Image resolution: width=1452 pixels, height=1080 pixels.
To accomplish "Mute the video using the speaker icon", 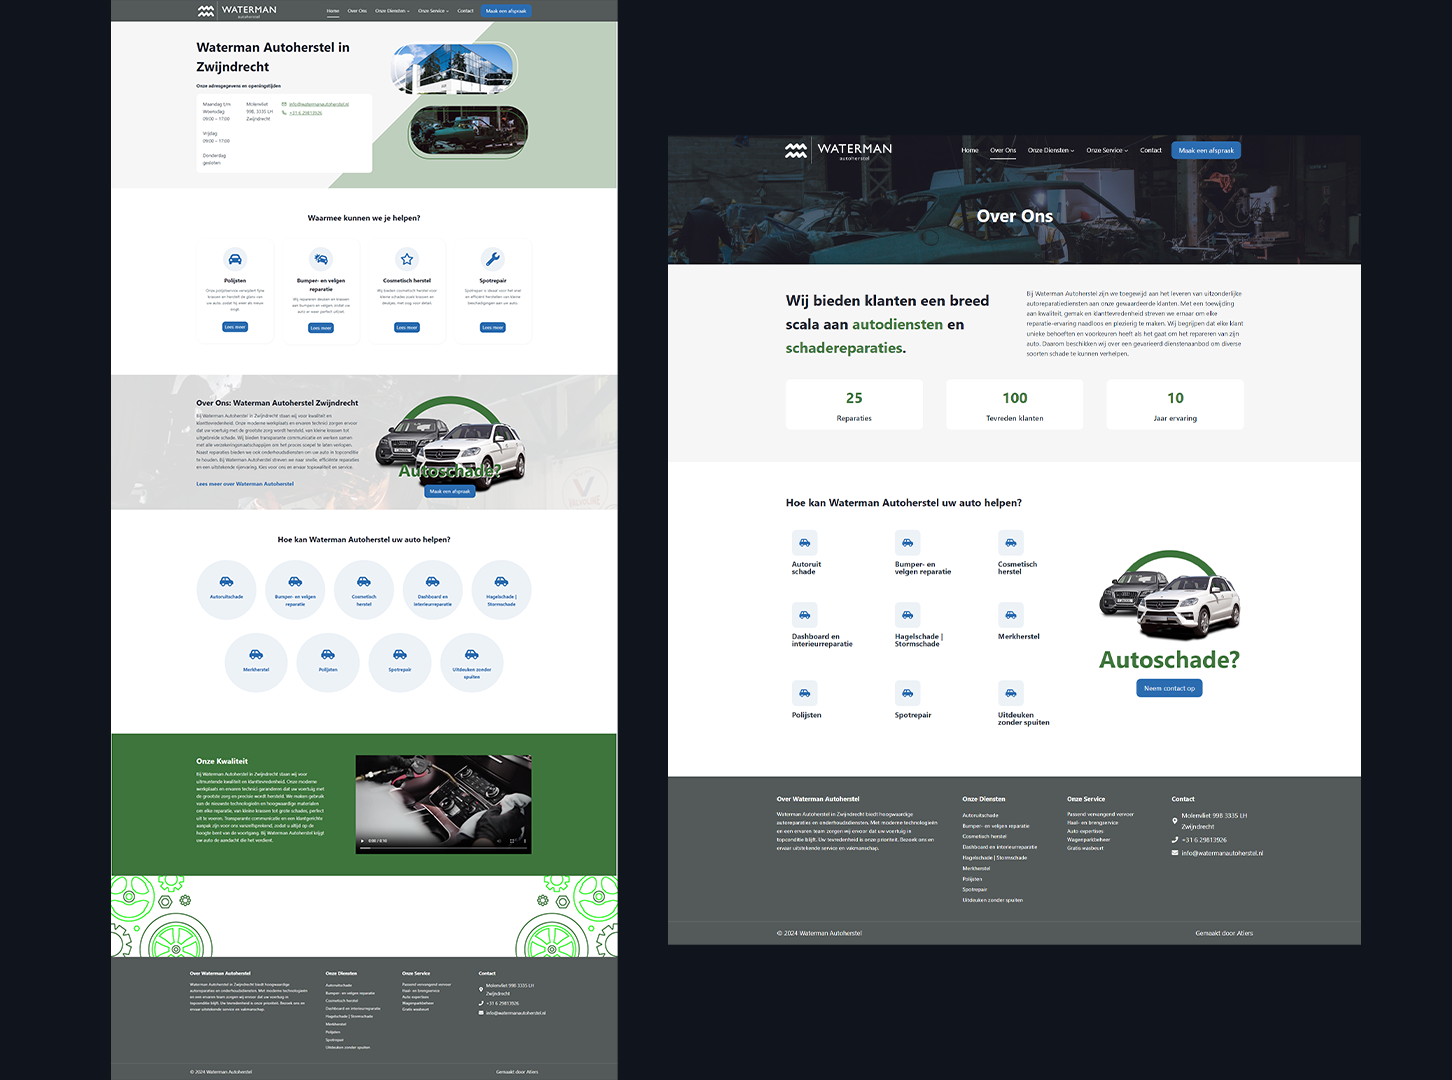I will tap(499, 841).
